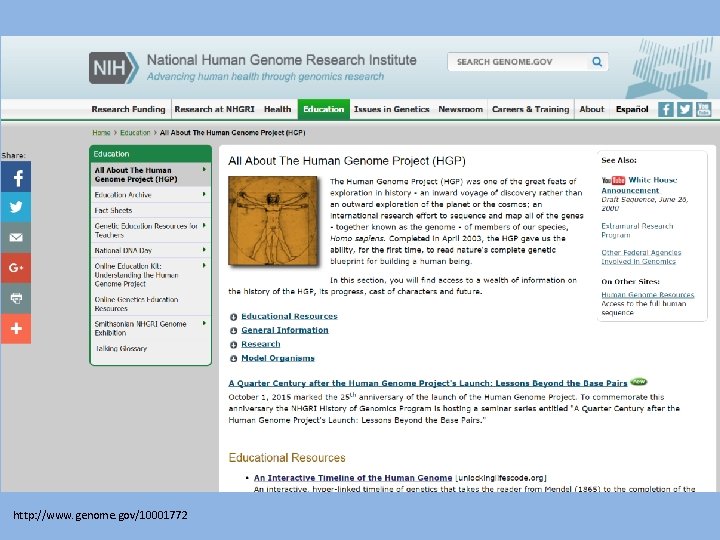The width and height of the screenshot is (720, 540).
Task: Click genome.gov URL caption text
Action: click(100, 515)
